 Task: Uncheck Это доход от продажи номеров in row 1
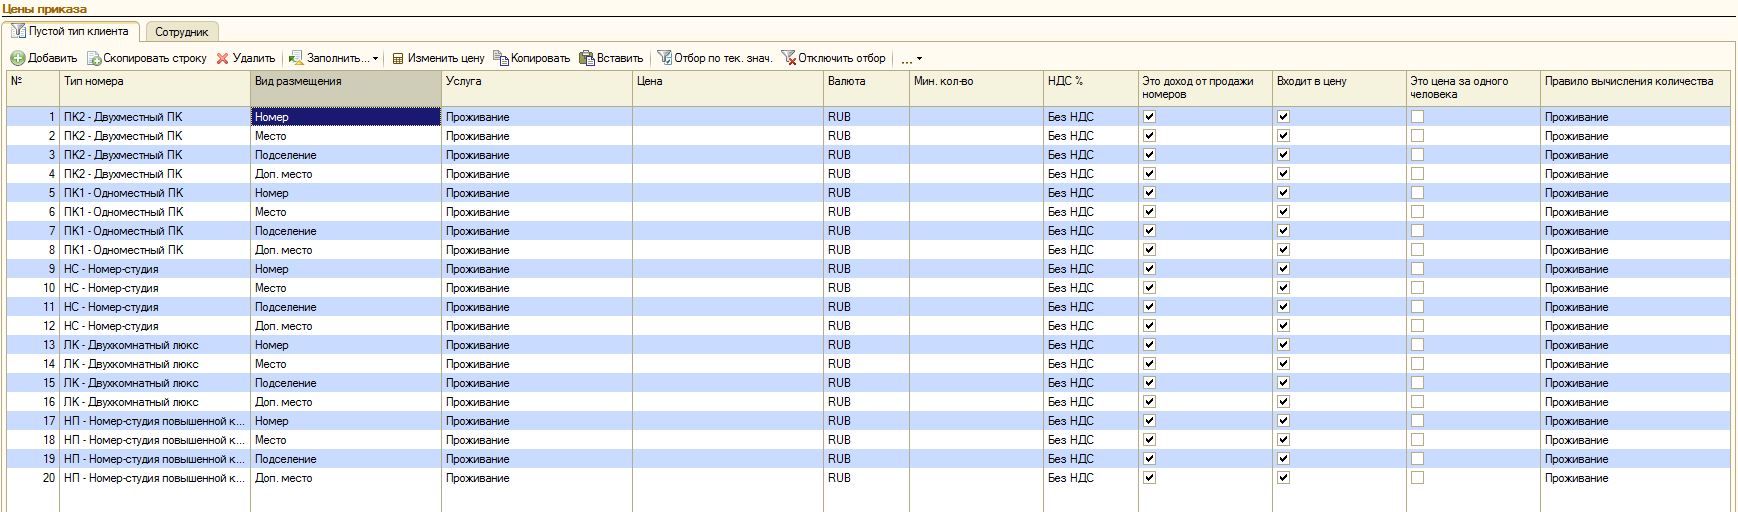(x=1149, y=117)
